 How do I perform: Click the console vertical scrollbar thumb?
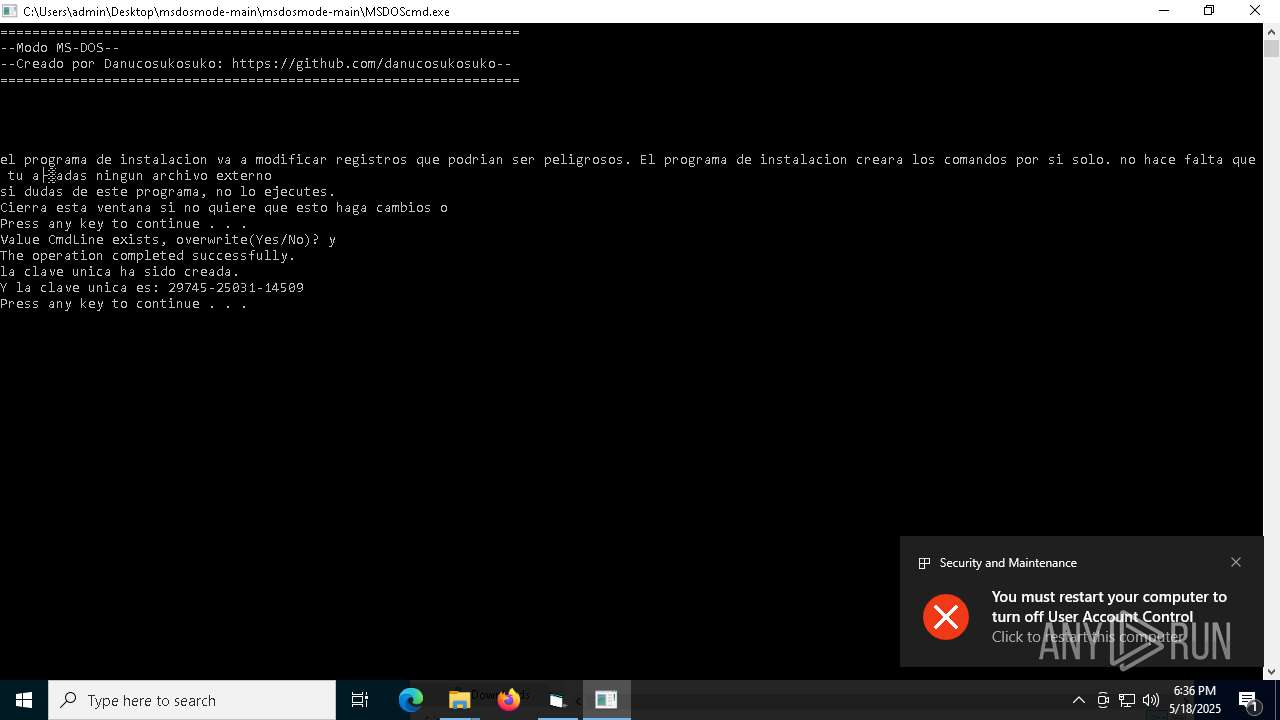click(1271, 48)
